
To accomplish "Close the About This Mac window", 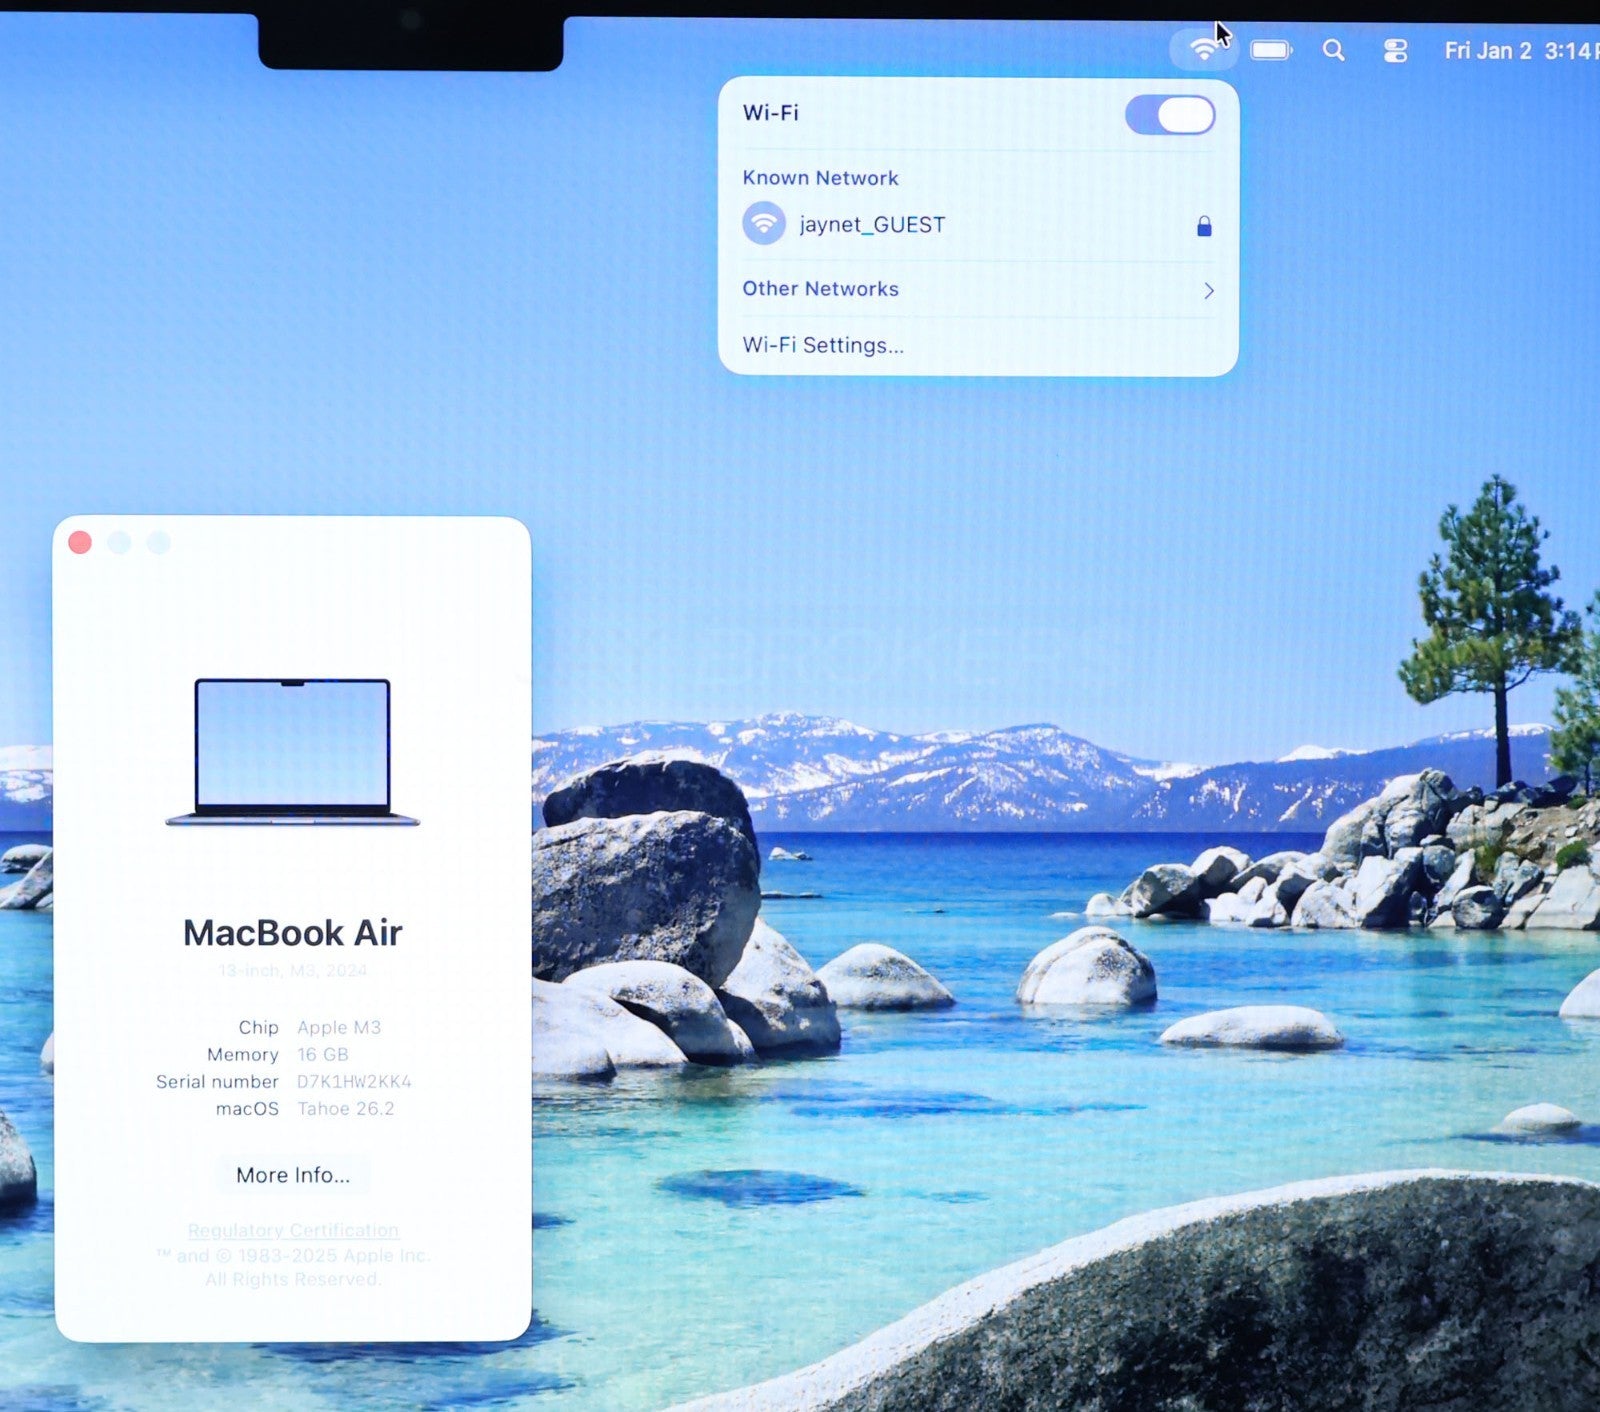I will click(80, 542).
